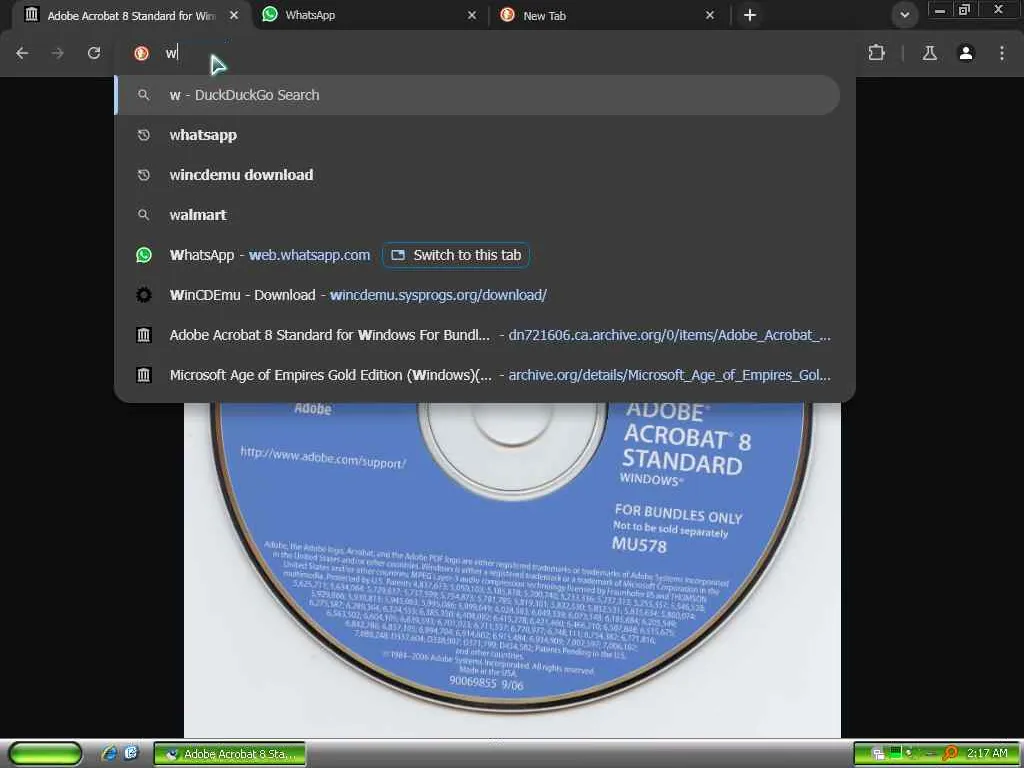Close the WhatsApp tab
Image resolution: width=1024 pixels, height=768 pixels.
point(472,15)
